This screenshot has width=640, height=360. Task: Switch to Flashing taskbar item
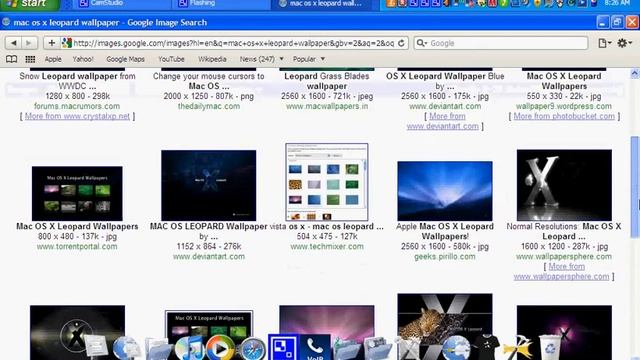[221, 4]
